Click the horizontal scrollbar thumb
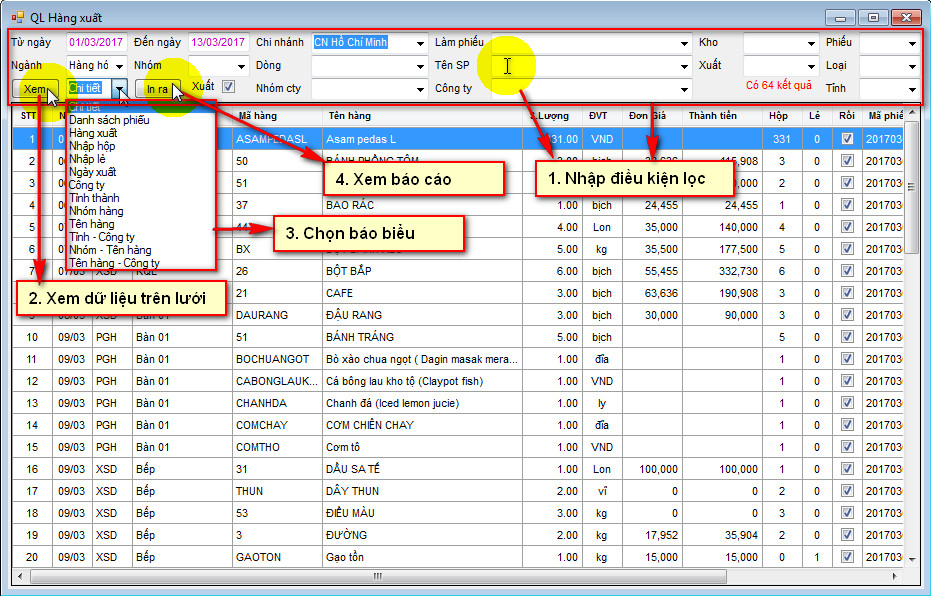Image resolution: width=931 pixels, height=596 pixels. pyautogui.click(x=378, y=576)
